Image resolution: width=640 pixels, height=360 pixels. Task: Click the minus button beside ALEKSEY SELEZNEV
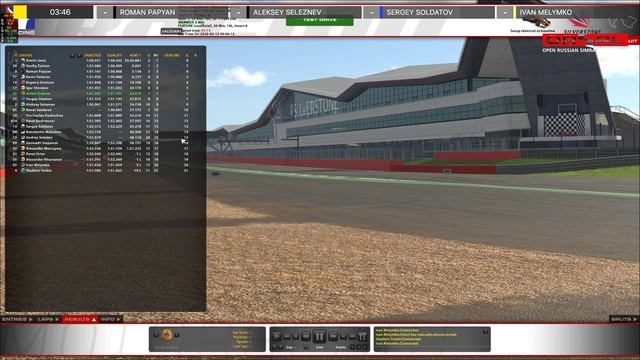pos(238,12)
